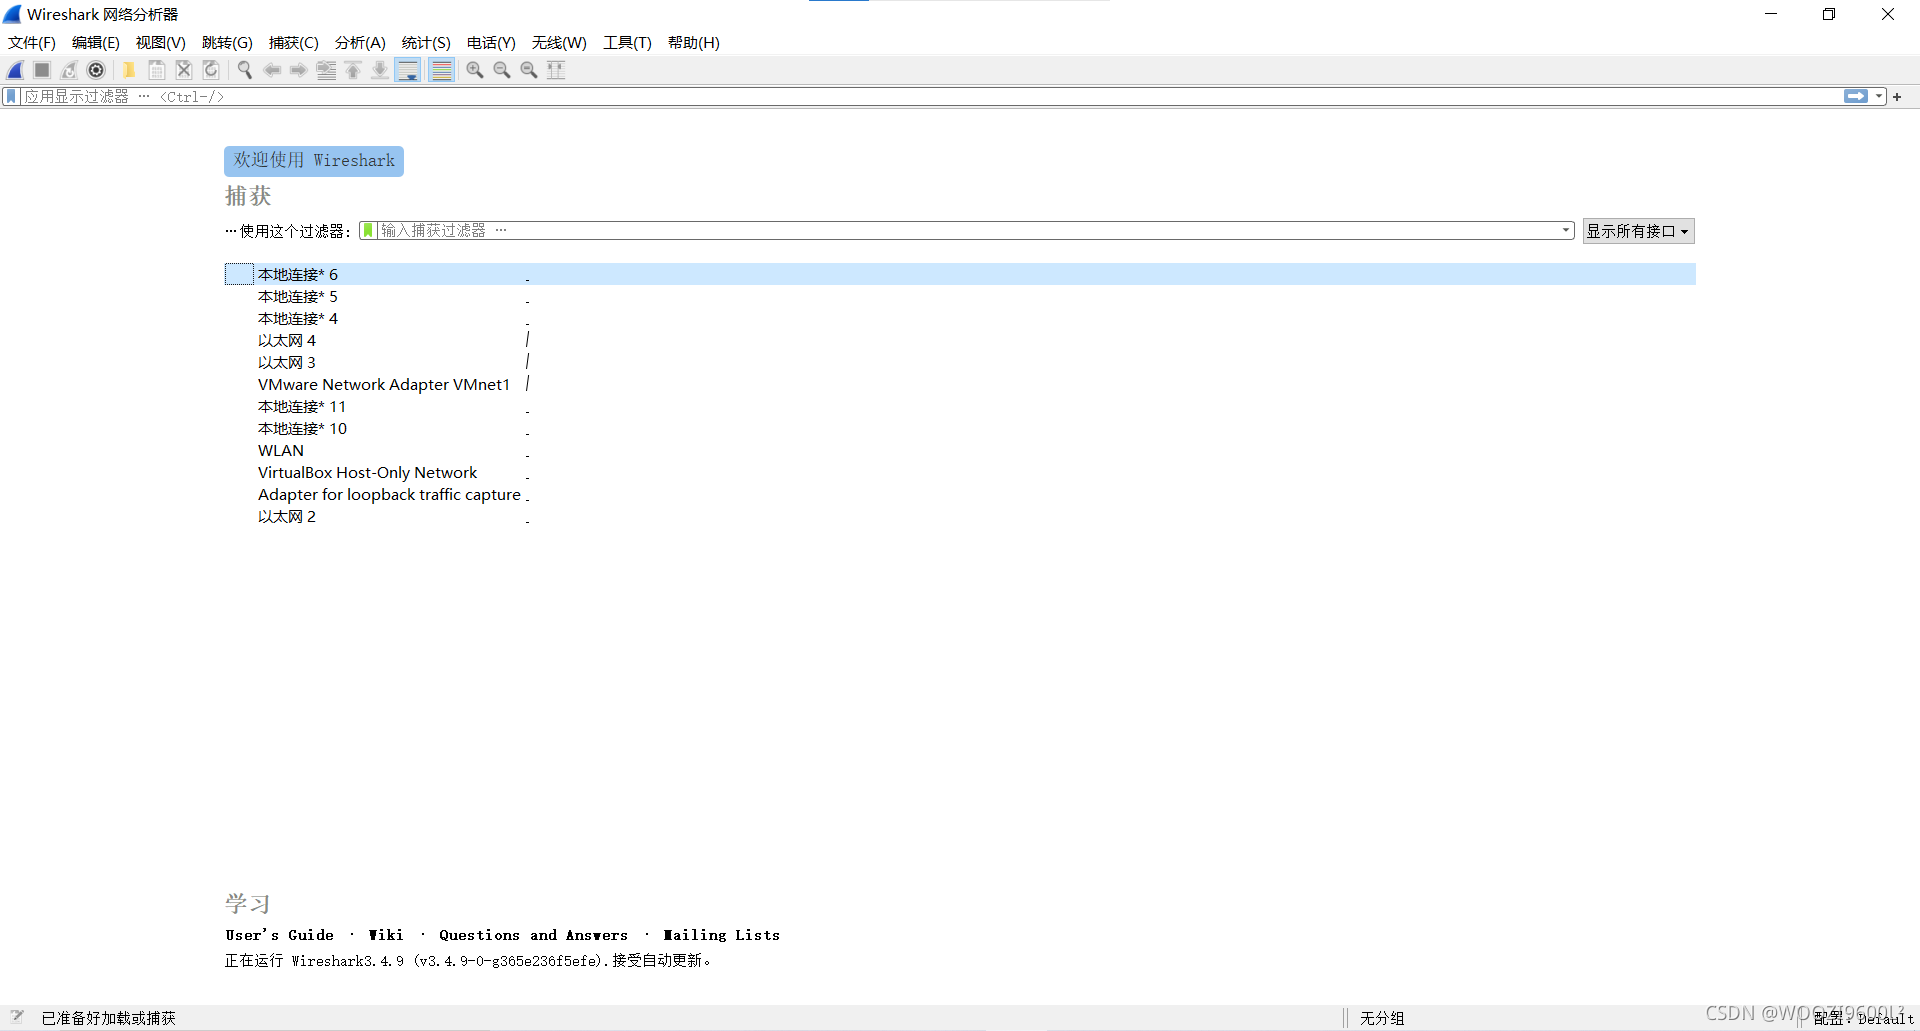Click the status bar expert info icon

point(17,1017)
